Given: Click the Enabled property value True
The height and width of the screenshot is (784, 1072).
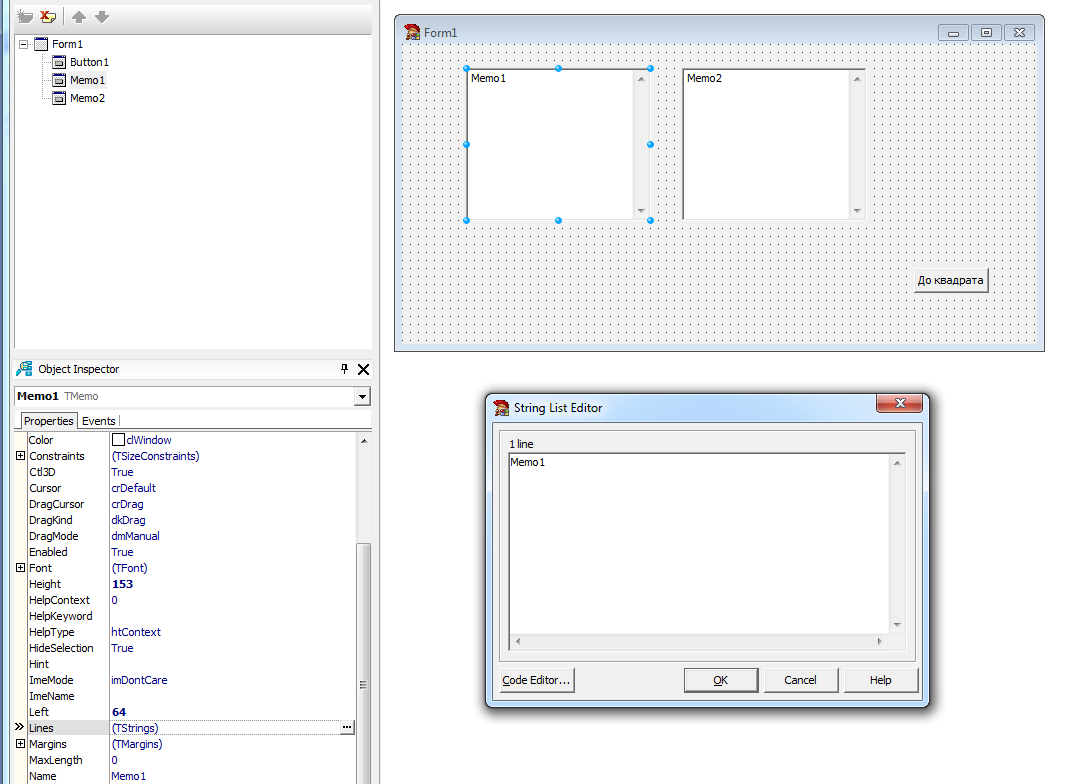Looking at the screenshot, I should [x=122, y=552].
